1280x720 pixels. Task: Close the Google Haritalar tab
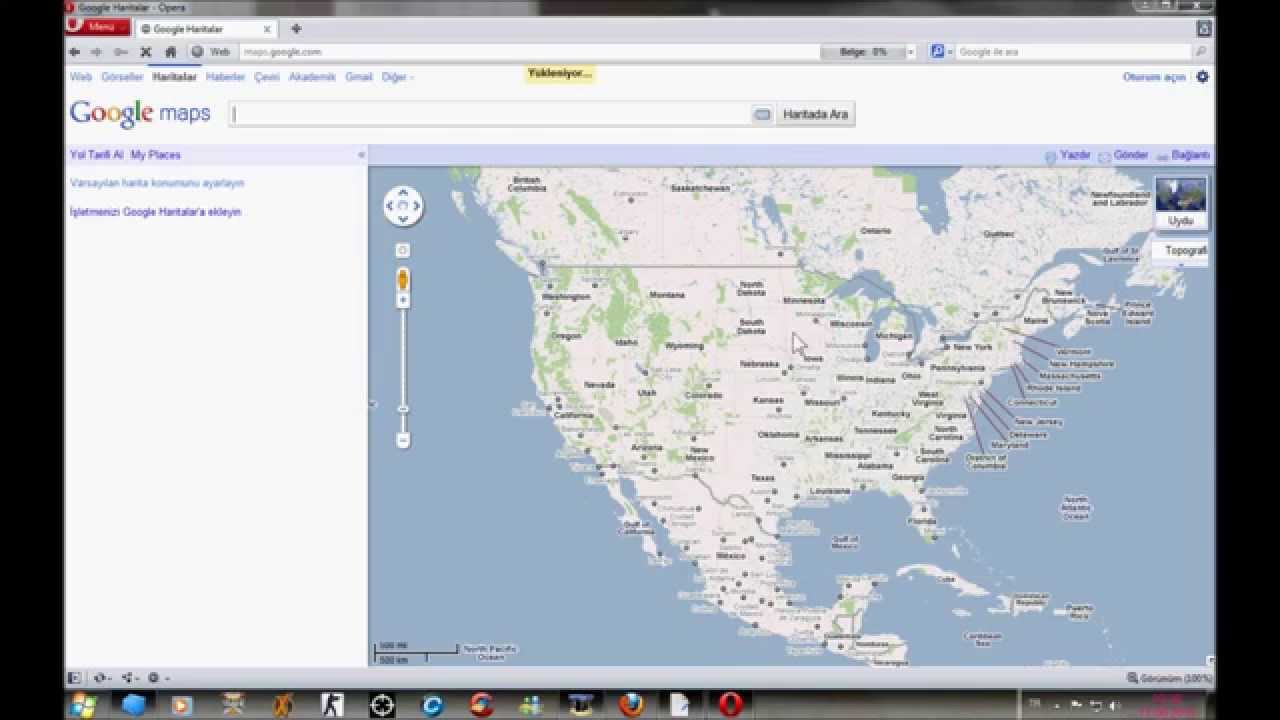pyautogui.click(x=267, y=29)
